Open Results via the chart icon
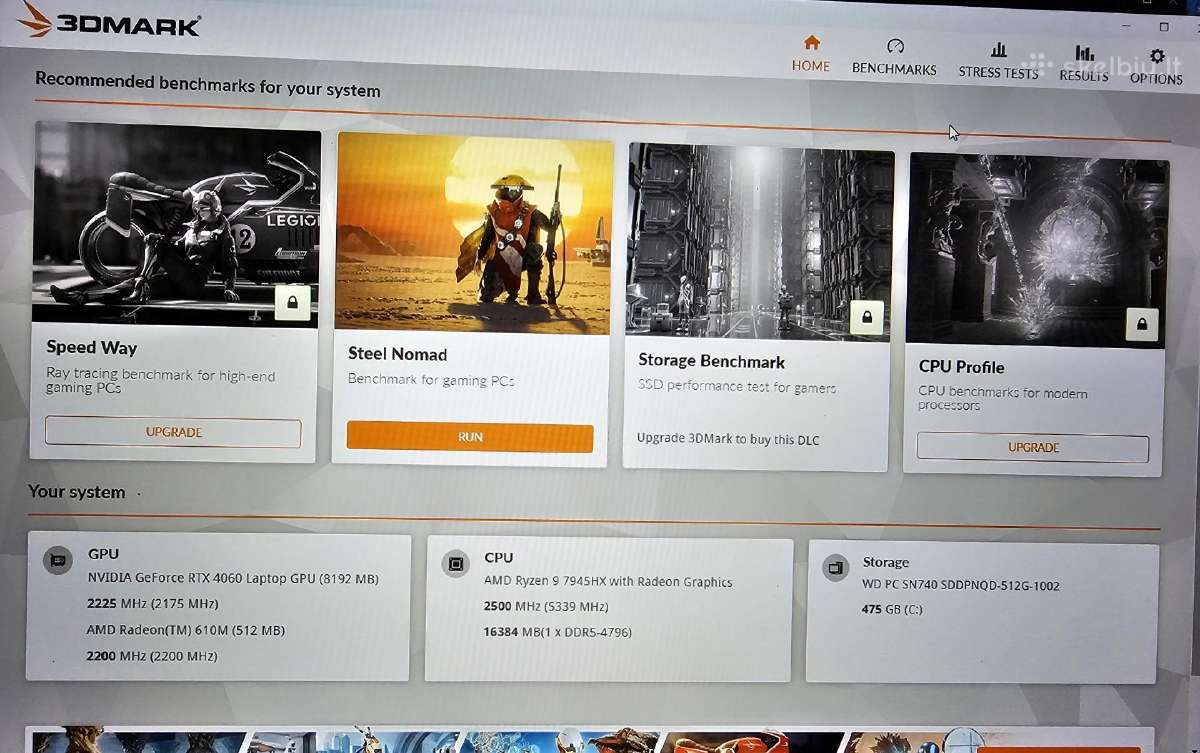The height and width of the screenshot is (753, 1200). tap(1084, 52)
